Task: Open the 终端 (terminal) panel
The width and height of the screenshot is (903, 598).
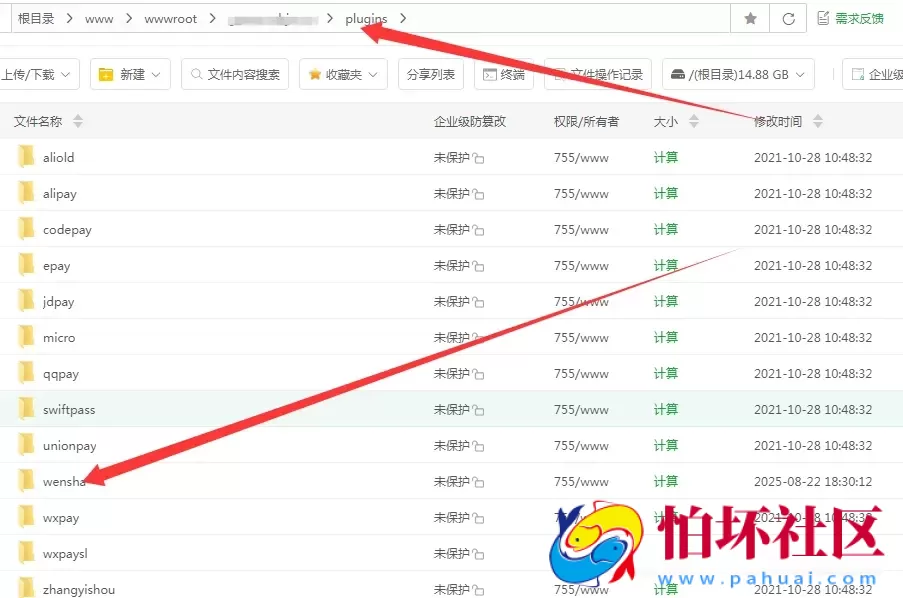Action: click(x=504, y=73)
